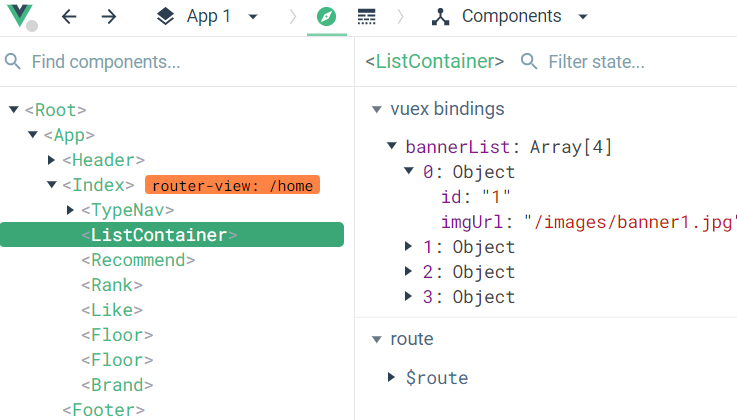The height and width of the screenshot is (420, 737).
Task: Collapse the bannerList array
Action: [391, 147]
